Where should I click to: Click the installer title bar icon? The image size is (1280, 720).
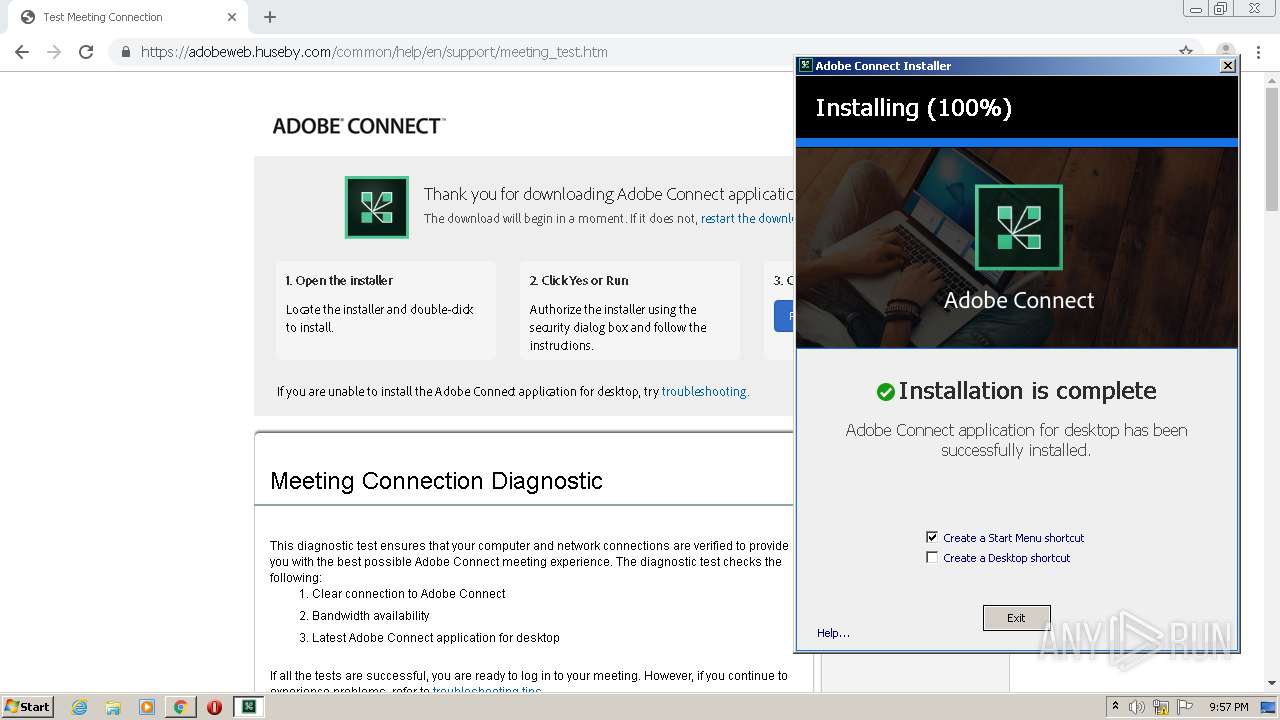(x=805, y=66)
